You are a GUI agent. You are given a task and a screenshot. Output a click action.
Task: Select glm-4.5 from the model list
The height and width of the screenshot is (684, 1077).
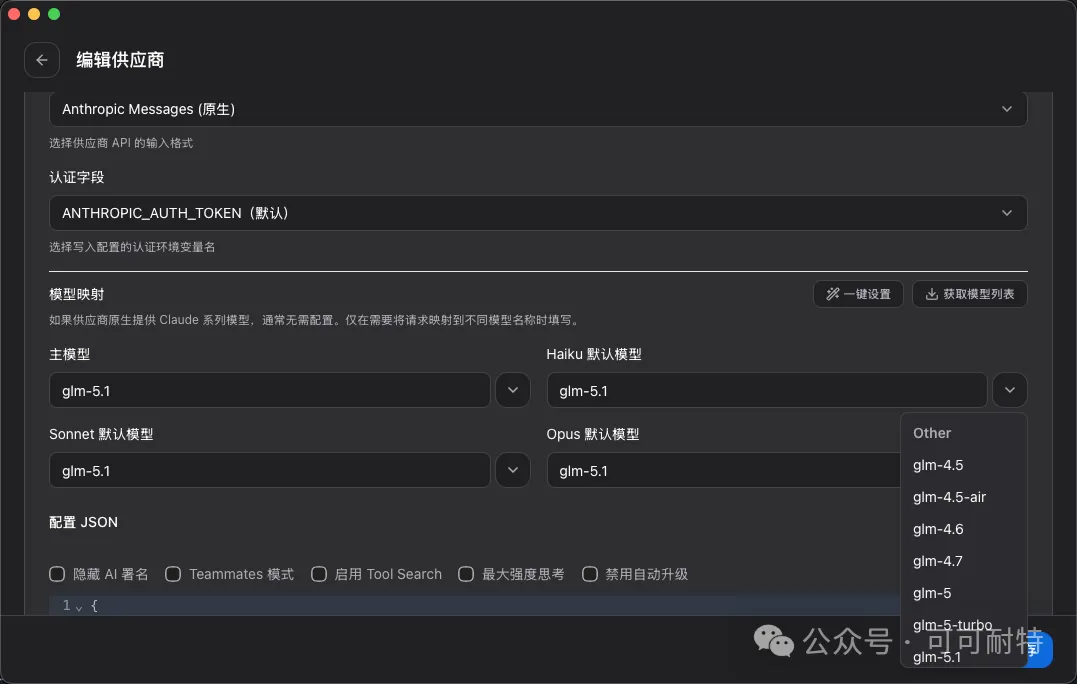point(963,465)
